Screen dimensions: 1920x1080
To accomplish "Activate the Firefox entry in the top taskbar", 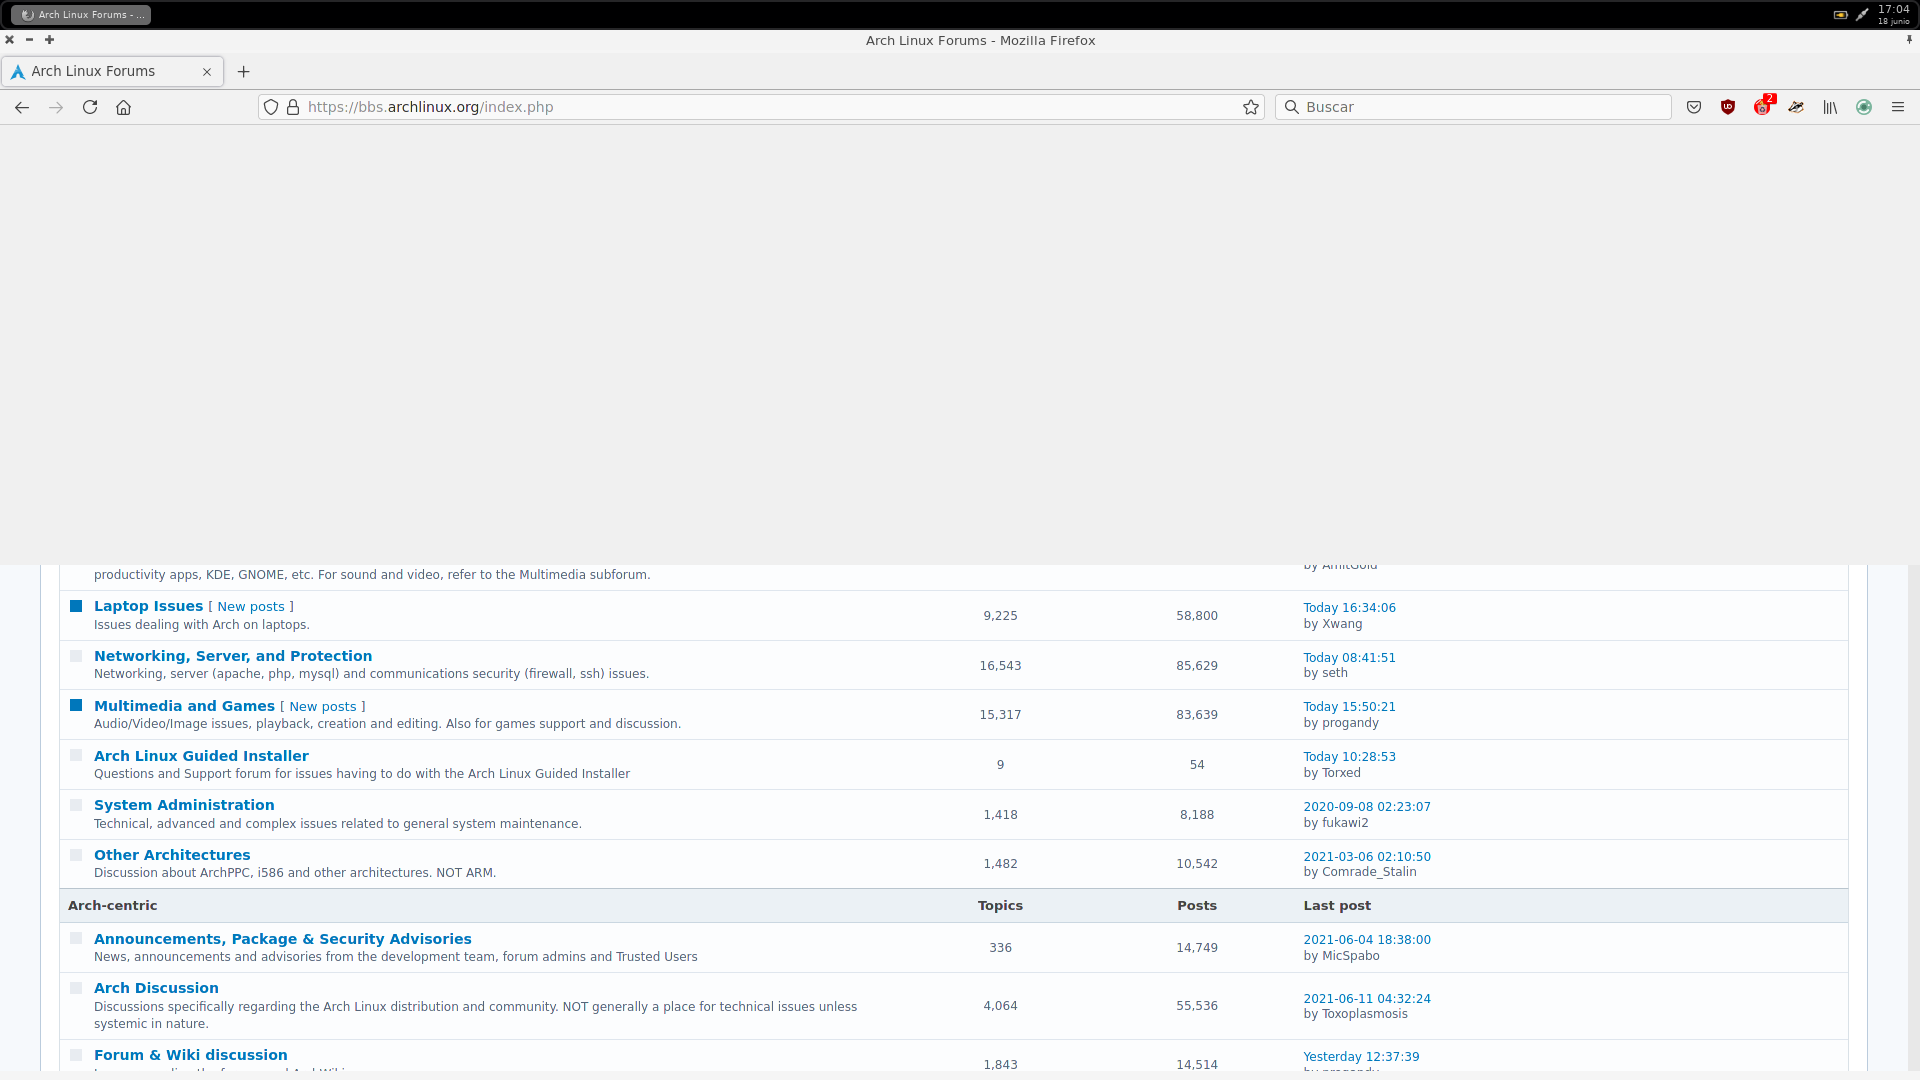I will pos(81,15).
